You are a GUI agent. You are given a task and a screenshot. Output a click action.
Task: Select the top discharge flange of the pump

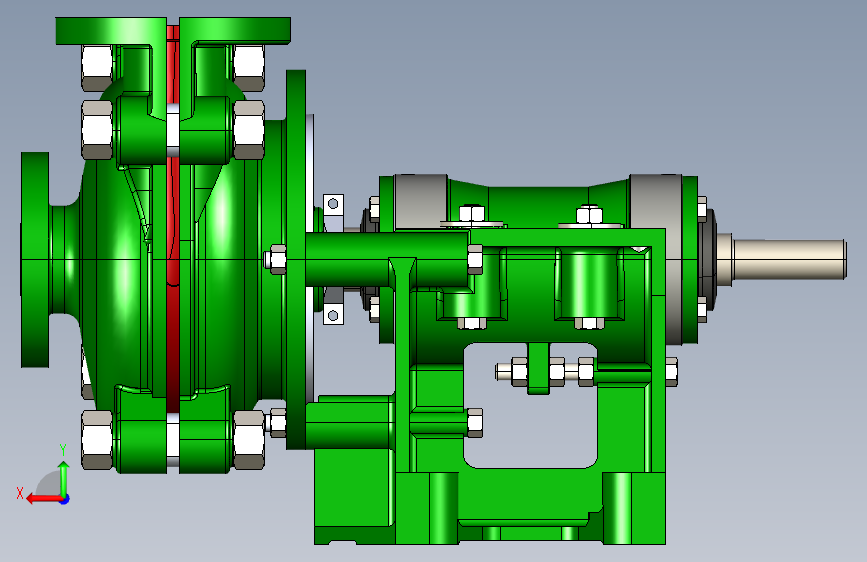pos(173,30)
